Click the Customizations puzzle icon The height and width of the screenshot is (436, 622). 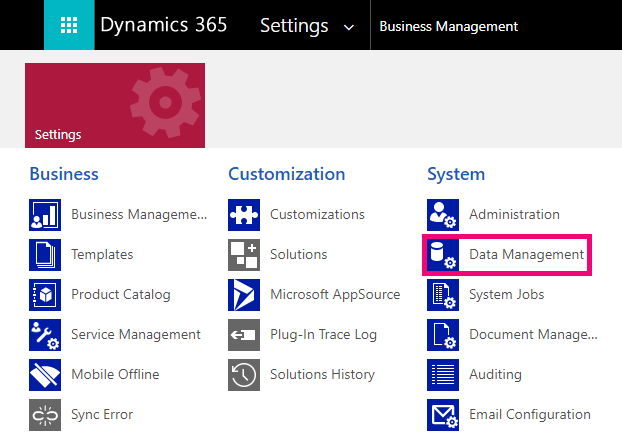tap(244, 215)
